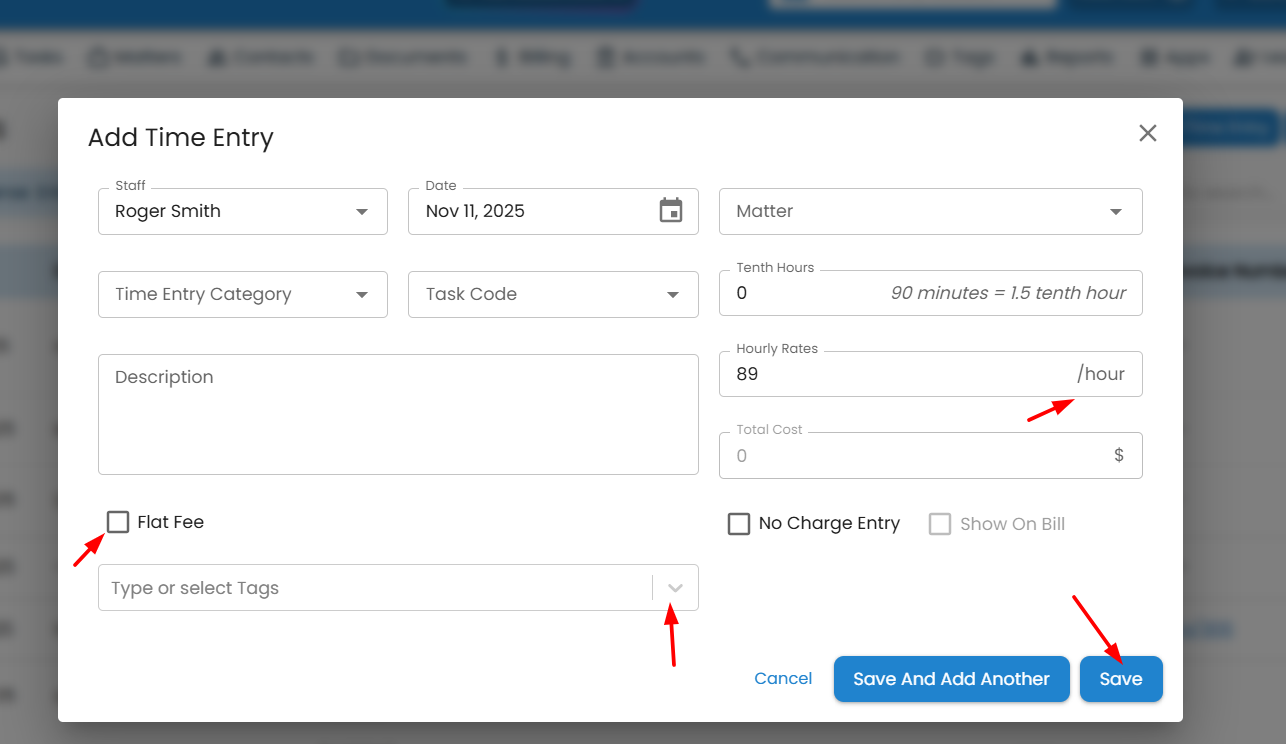This screenshot has width=1286, height=744.
Task: Close the Add Time Entry dialog
Action: click(1147, 134)
